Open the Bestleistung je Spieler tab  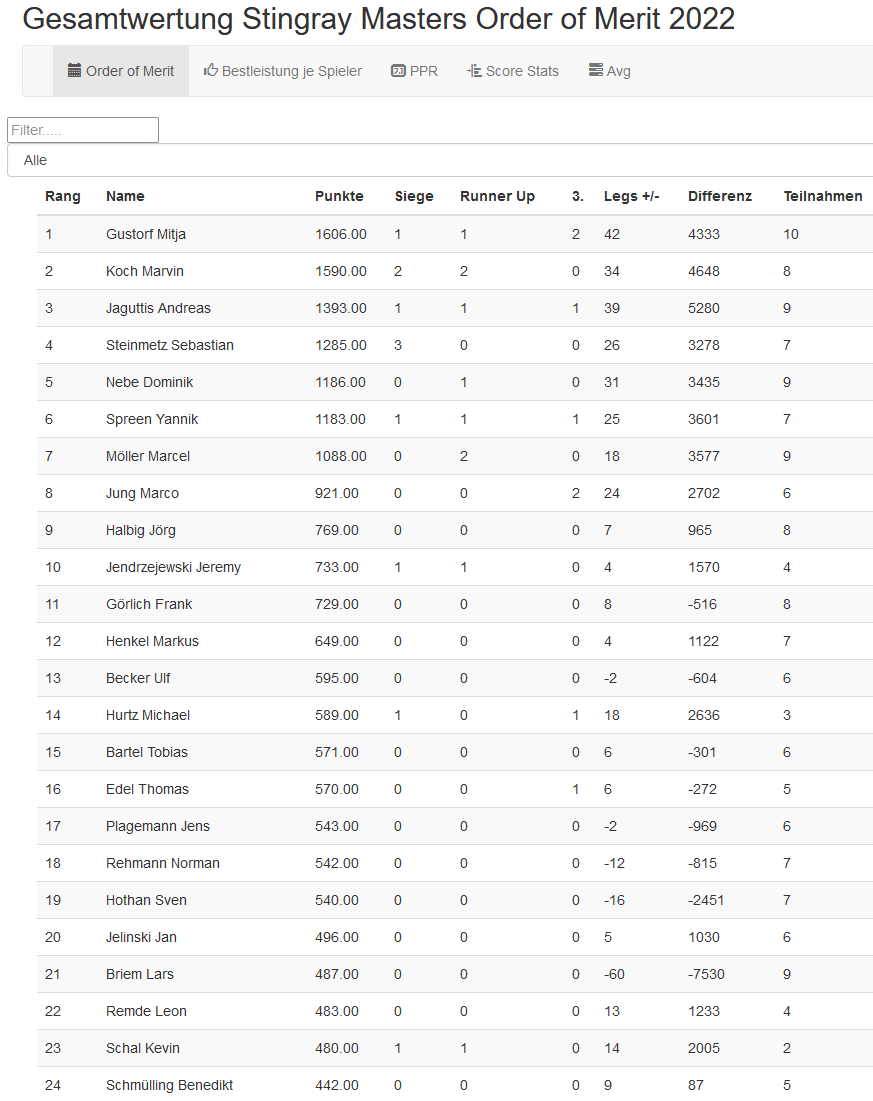[x=283, y=71]
